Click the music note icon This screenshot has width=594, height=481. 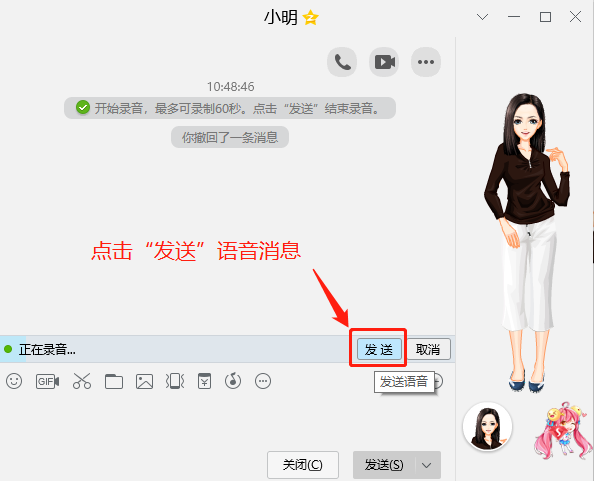click(233, 381)
